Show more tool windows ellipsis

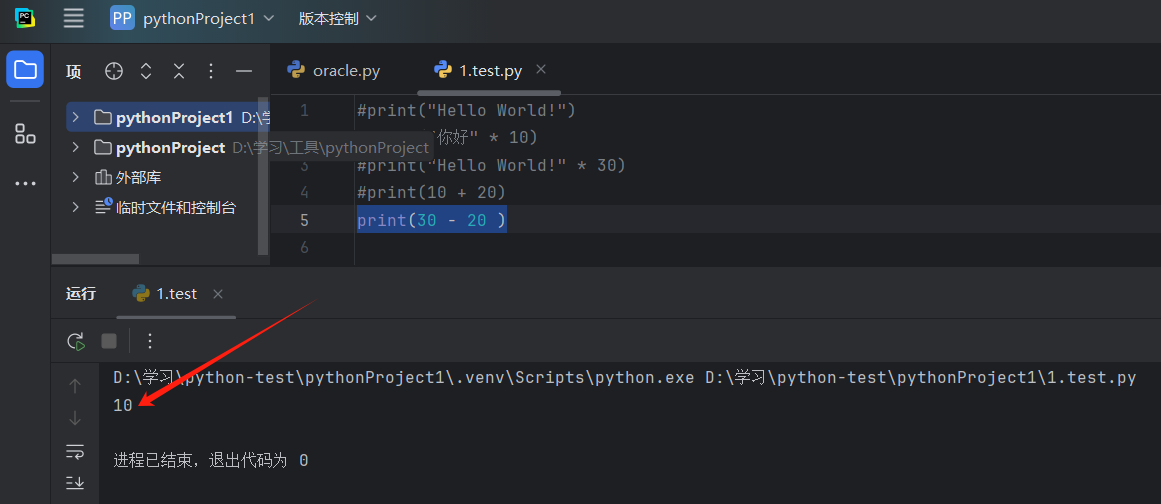point(25,184)
